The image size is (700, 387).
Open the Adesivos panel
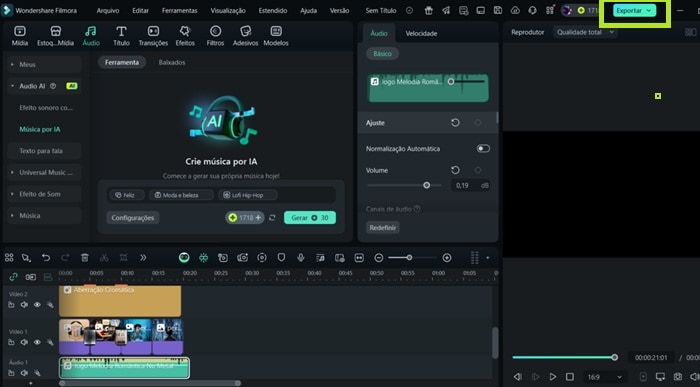tap(246, 36)
